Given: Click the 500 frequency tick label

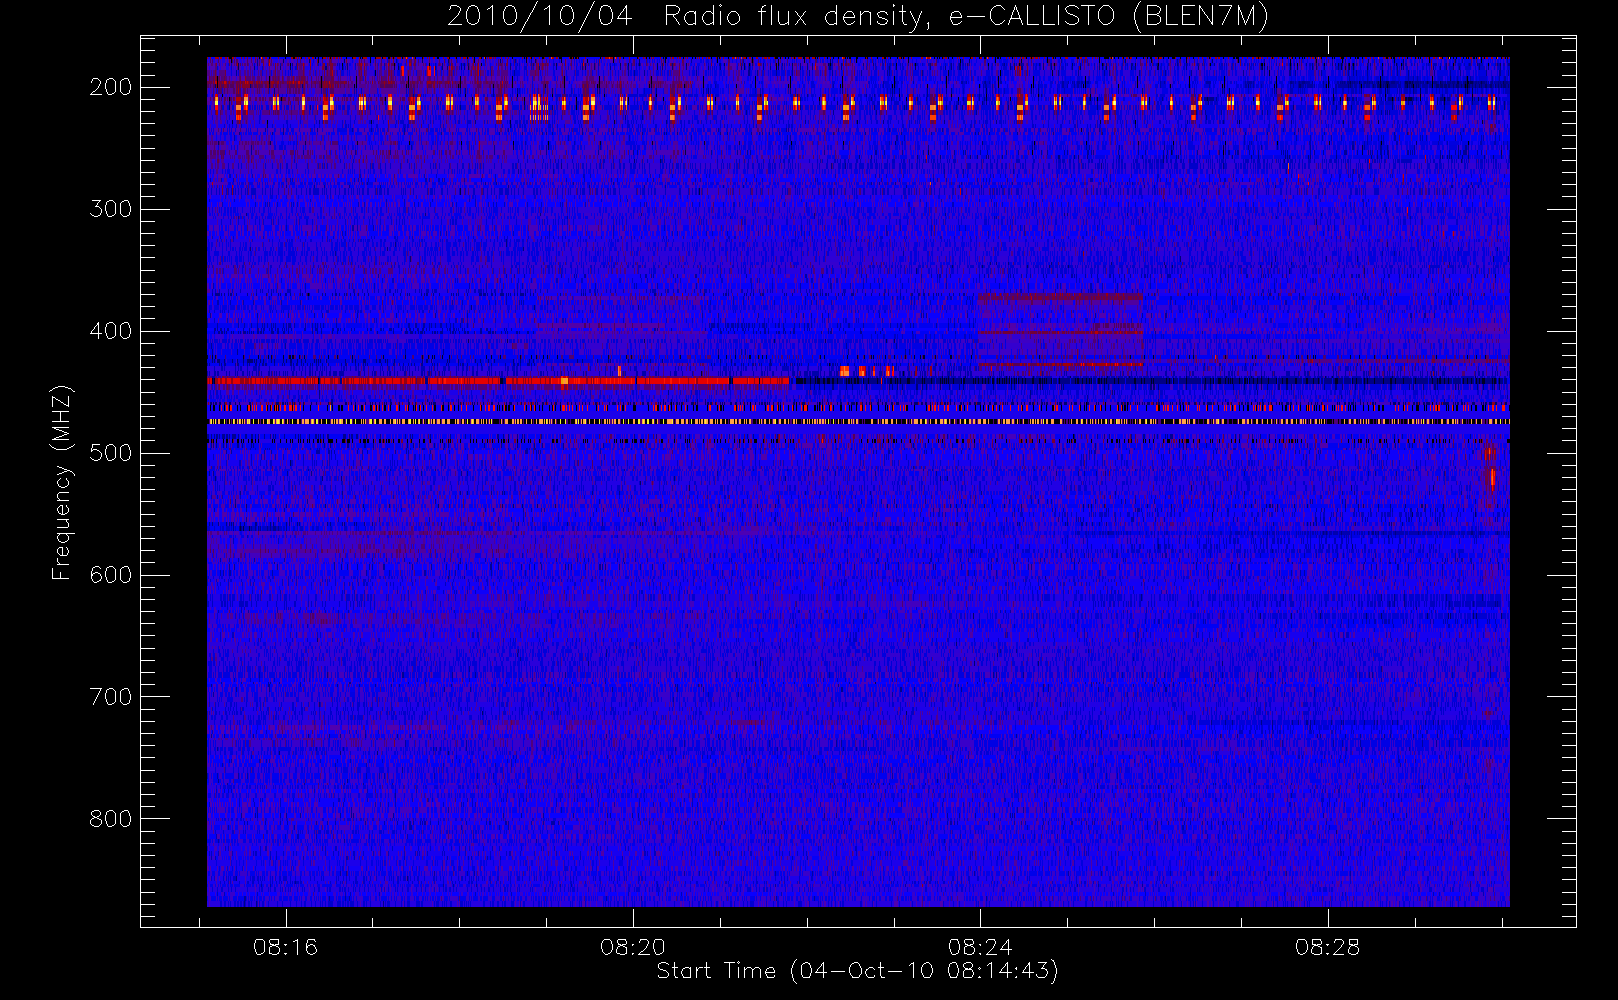Looking at the screenshot, I should tap(110, 453).
